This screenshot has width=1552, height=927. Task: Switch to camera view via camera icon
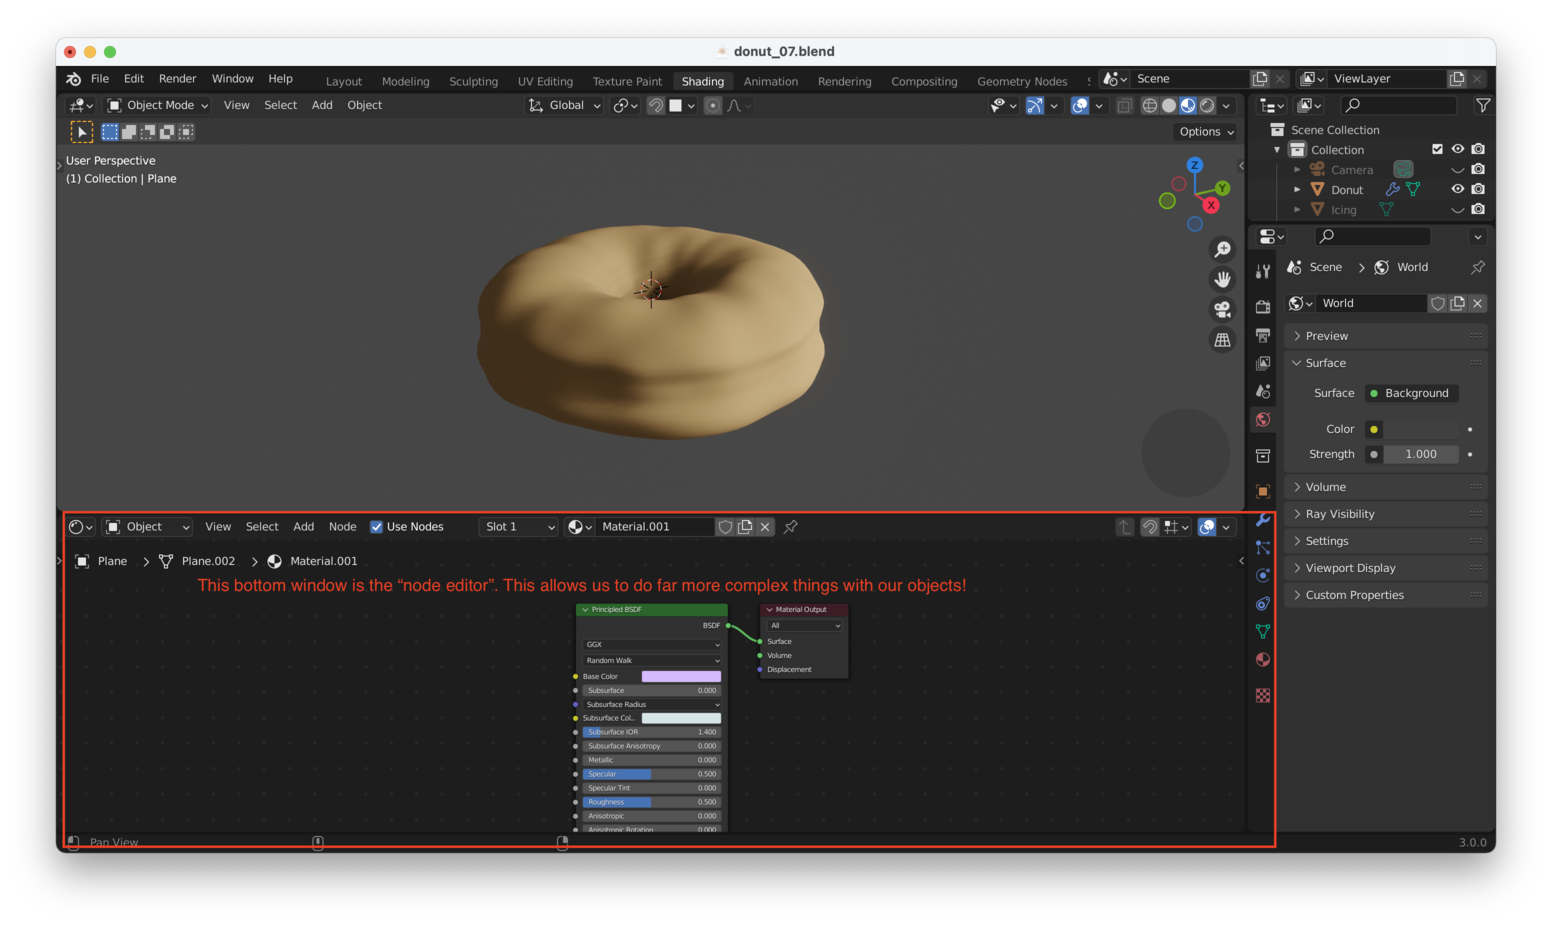pyautogui.click(x=1222, y=309)
